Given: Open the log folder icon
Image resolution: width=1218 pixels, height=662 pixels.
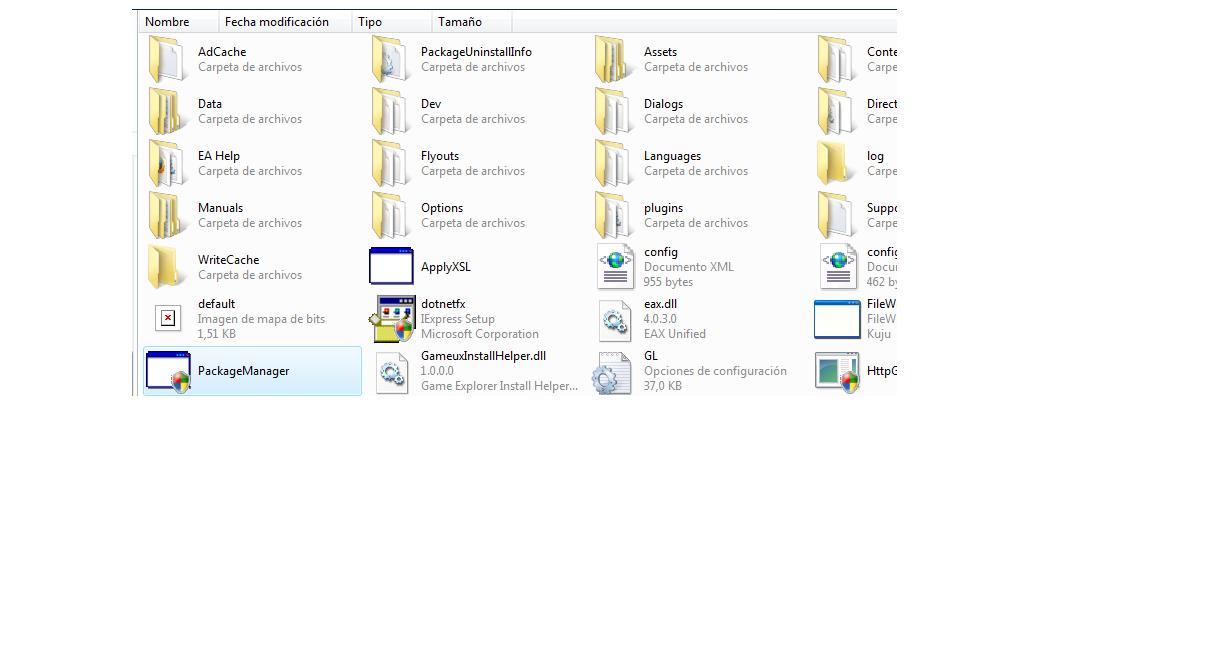Looking at the screenshot, I should (836, 163).
